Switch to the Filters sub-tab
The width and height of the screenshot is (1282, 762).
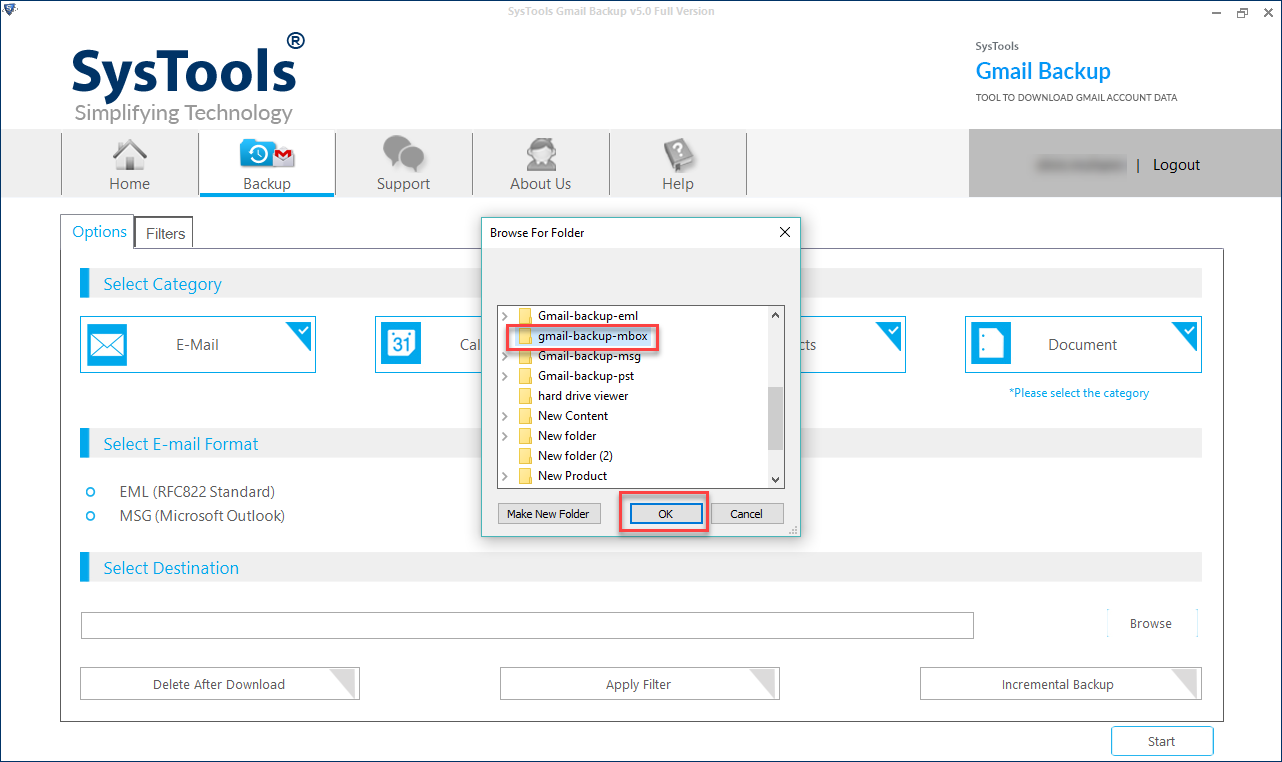pos(165,233)
